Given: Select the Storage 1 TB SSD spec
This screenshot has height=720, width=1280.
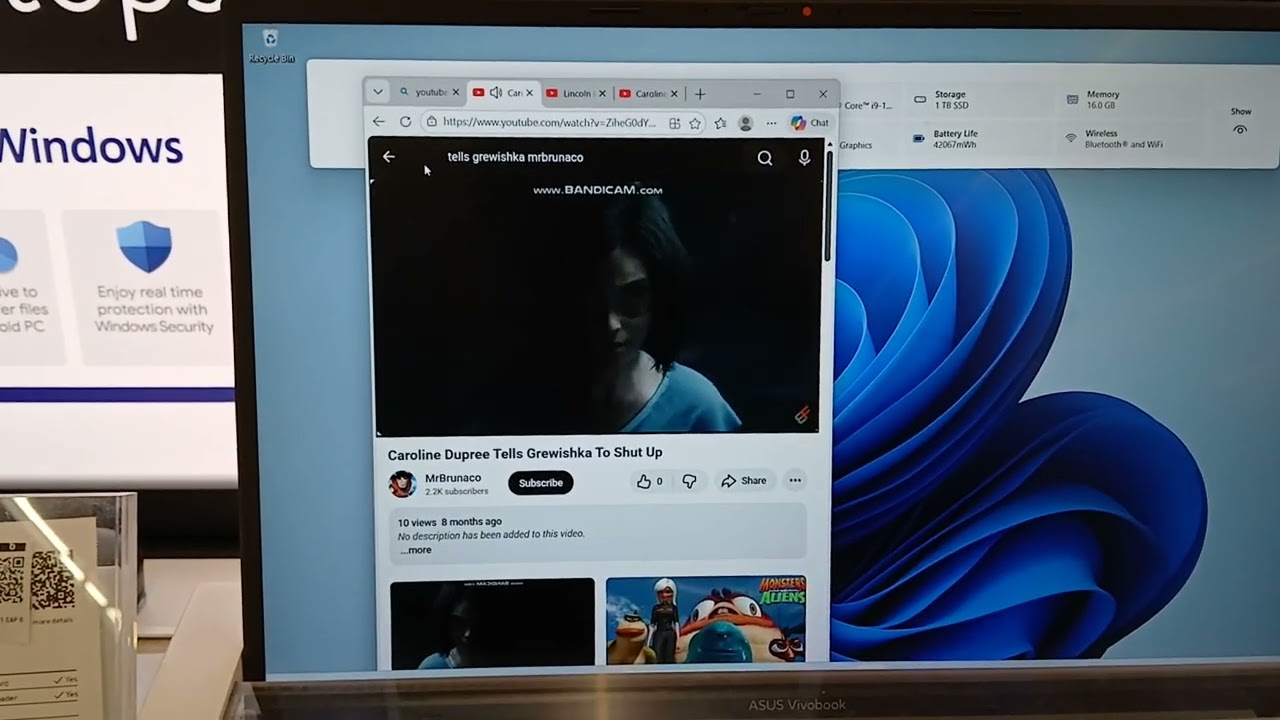Looking at the screenshot, I should (950, 100).
